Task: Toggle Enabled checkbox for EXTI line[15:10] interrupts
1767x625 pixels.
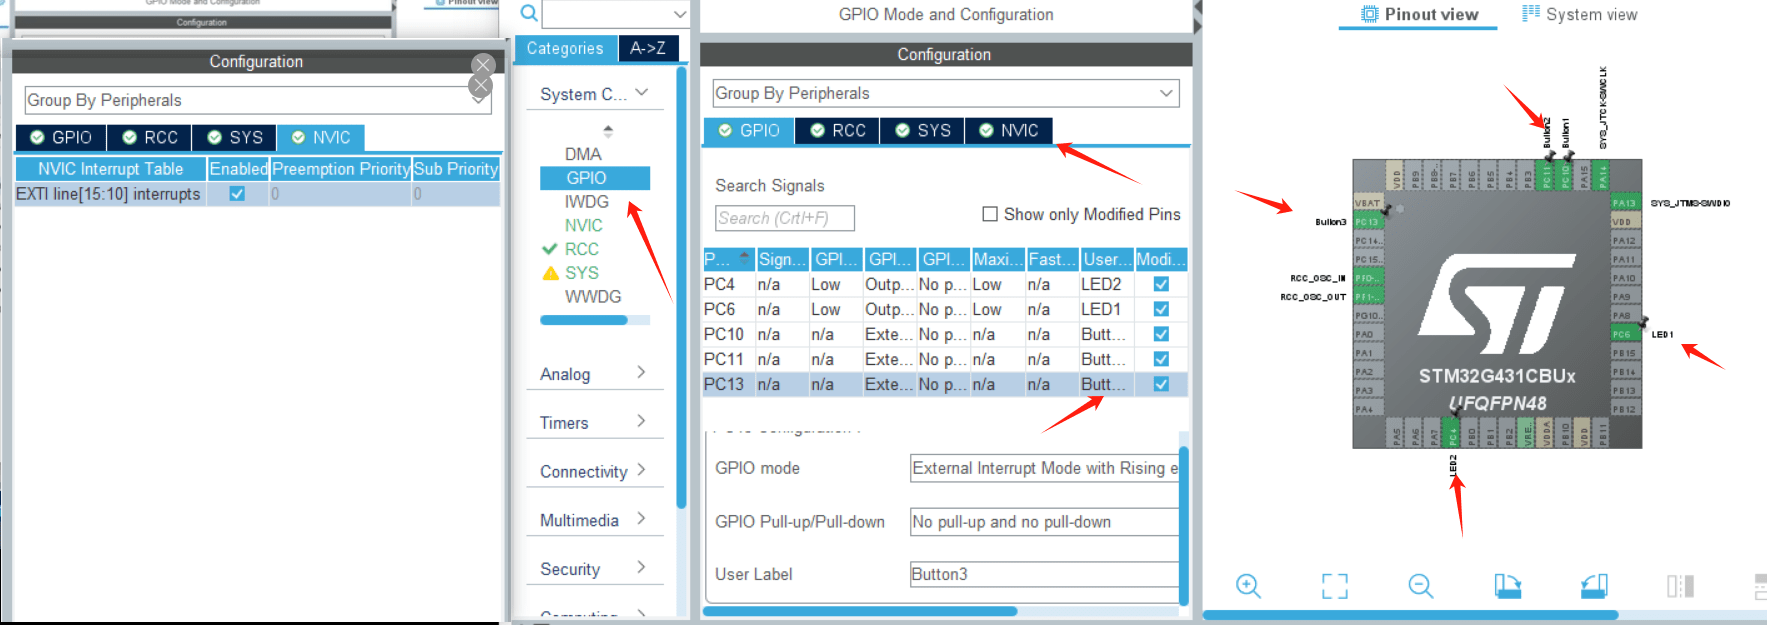Action: [237, 194]
